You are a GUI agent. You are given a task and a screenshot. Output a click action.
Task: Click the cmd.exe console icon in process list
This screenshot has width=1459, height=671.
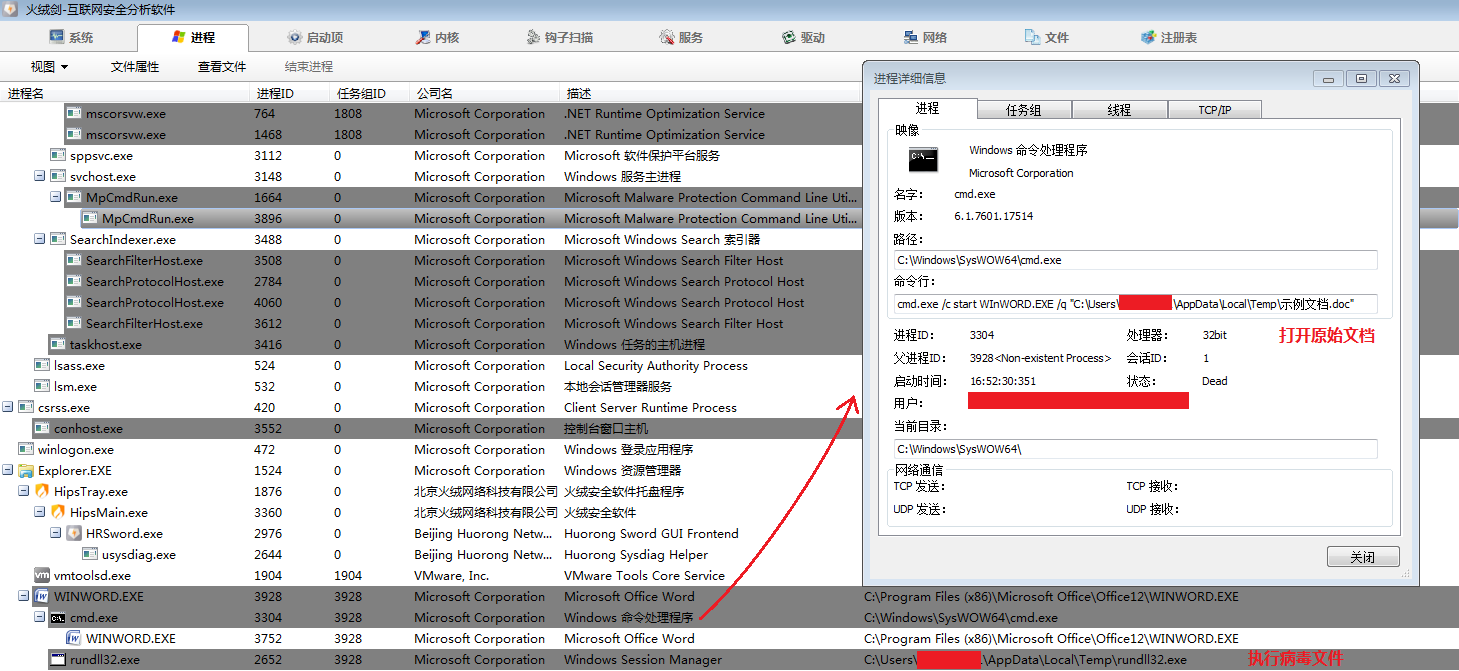click(58, 618)
